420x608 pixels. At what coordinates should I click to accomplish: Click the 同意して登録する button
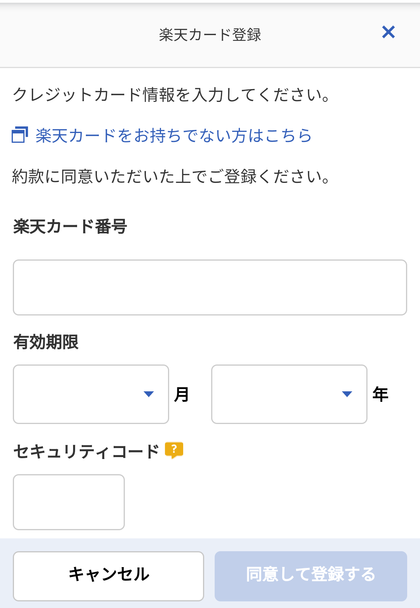pyautogui.click(x=311, y=576)
